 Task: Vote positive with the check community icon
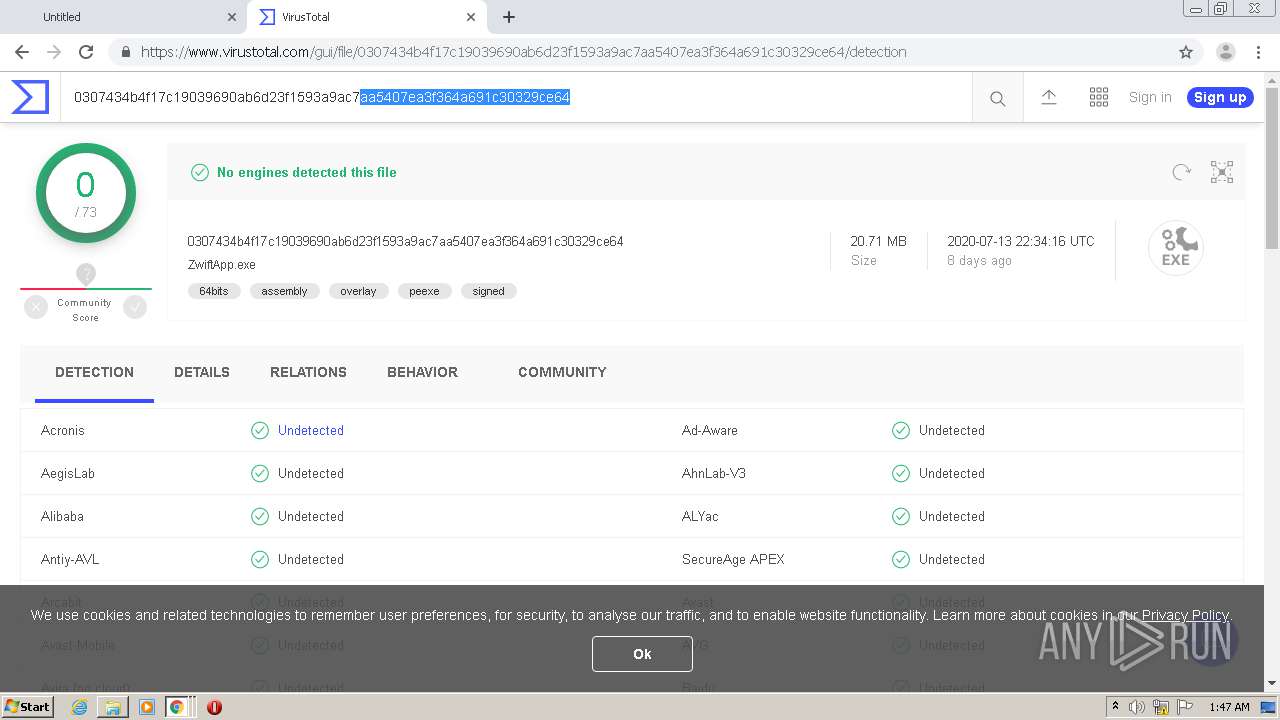tap(135, 308)
